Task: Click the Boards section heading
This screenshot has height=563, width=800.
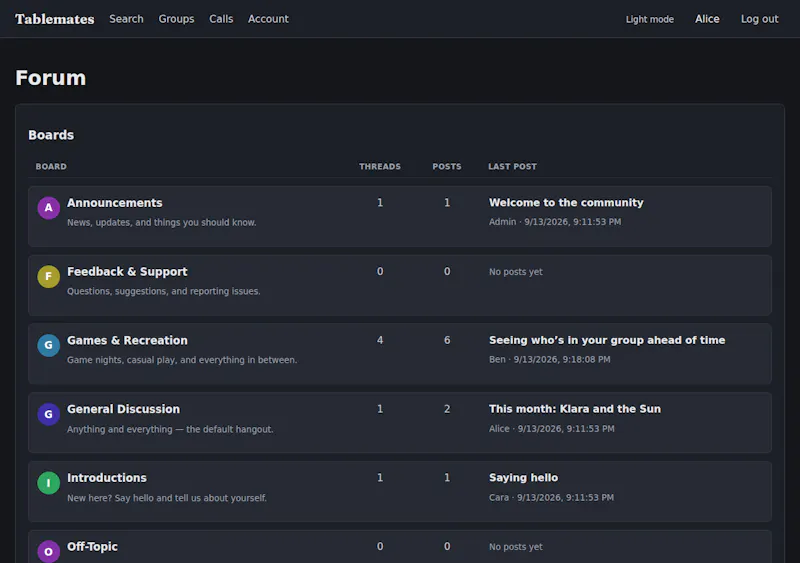Action: 51,135
